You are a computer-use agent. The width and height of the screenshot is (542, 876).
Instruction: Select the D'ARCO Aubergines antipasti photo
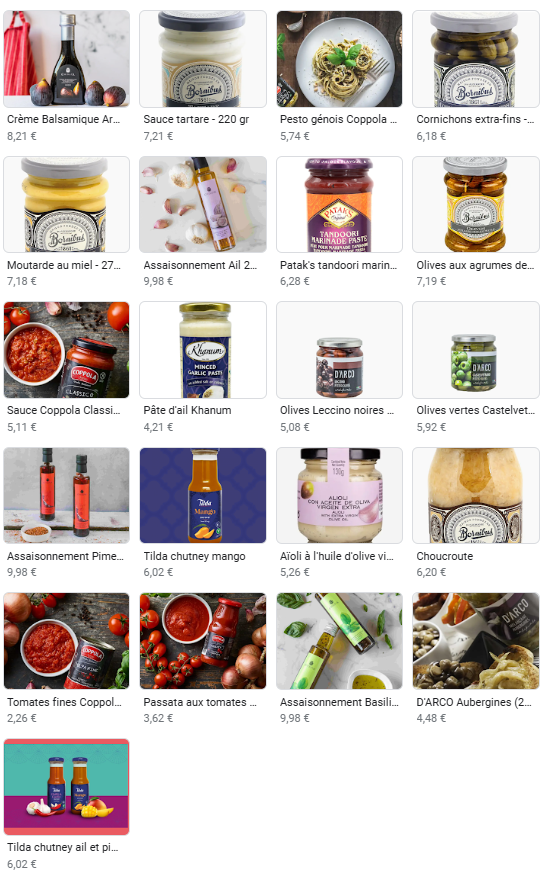tap(476, 641)
